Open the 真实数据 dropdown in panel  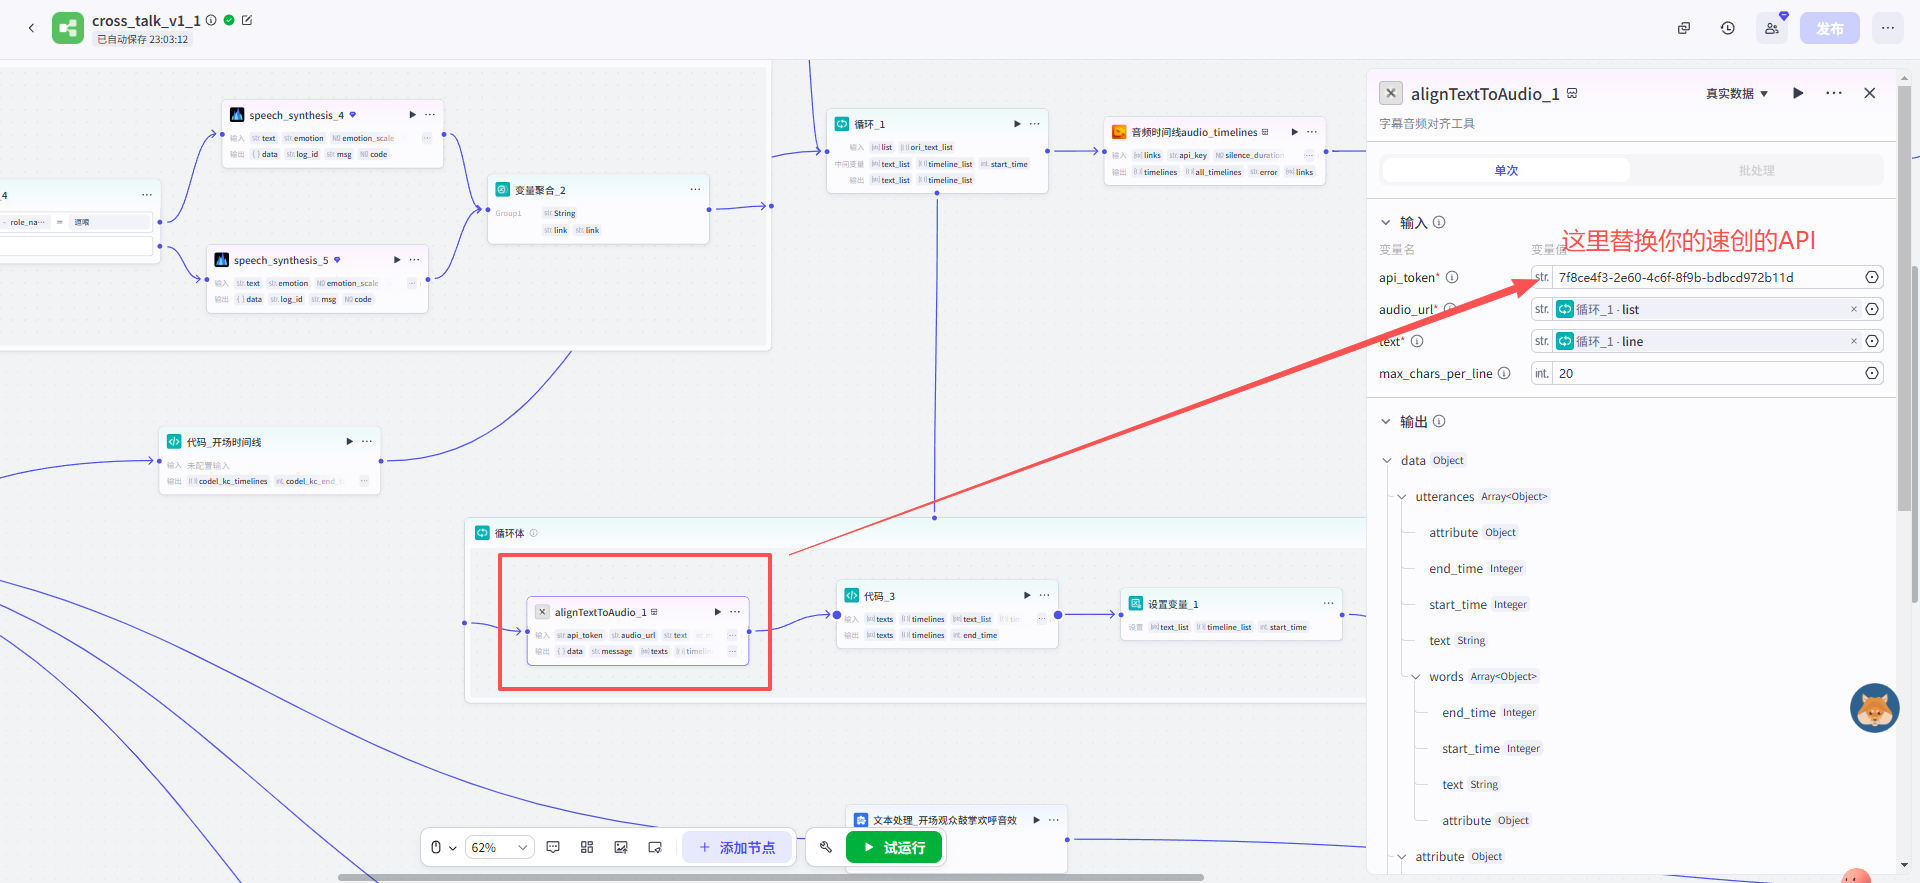(x=1736, y=93)
